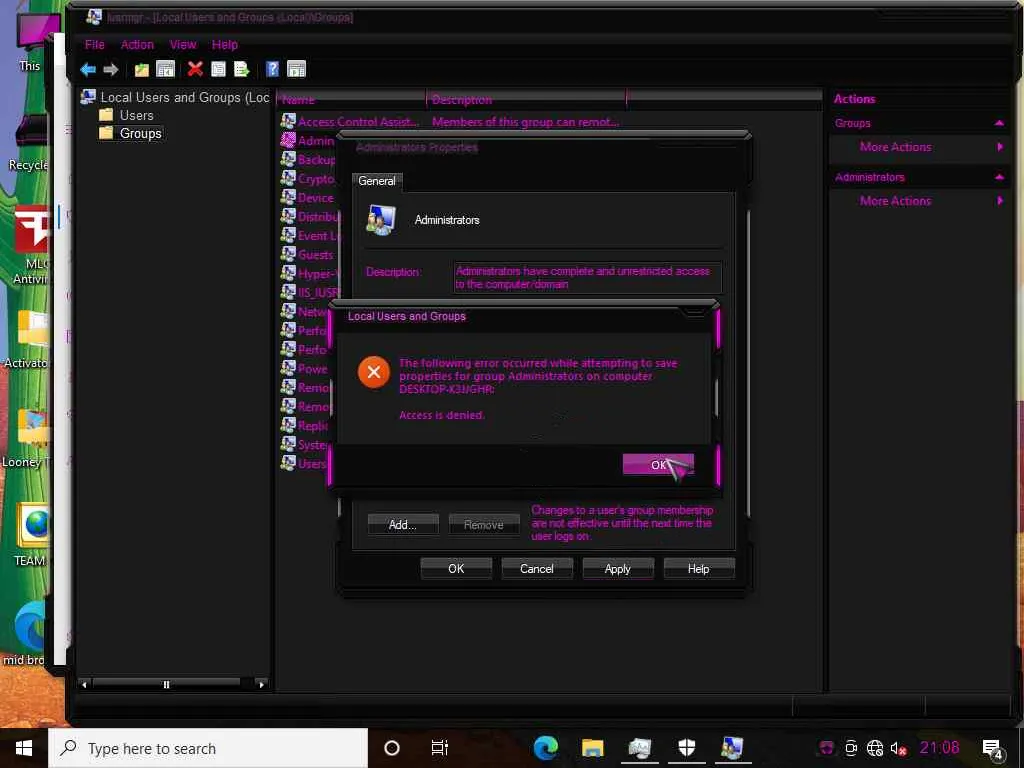Screen dimensions: 1024x768
Task: Click the taskbar search box
Action: coord(208,748)
